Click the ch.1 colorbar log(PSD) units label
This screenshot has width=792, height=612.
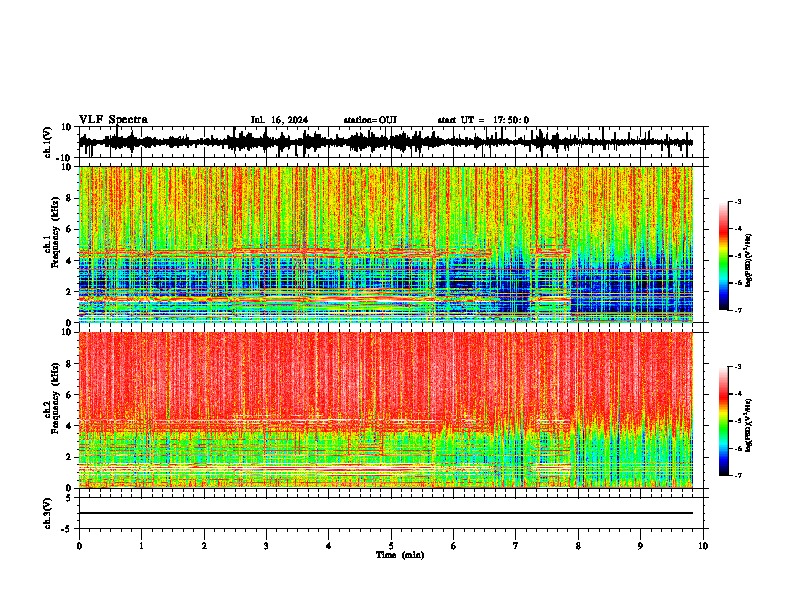(x=749, y=260)
